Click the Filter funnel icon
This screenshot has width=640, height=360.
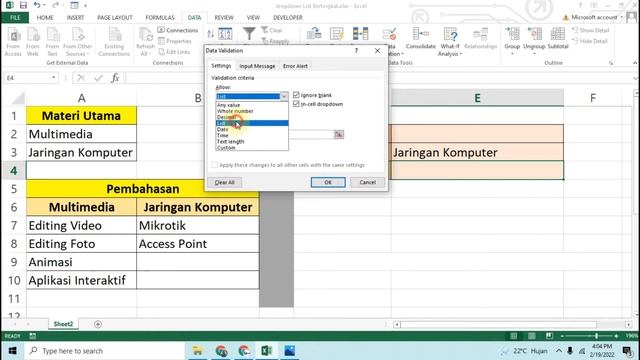(x=249, y=34)
